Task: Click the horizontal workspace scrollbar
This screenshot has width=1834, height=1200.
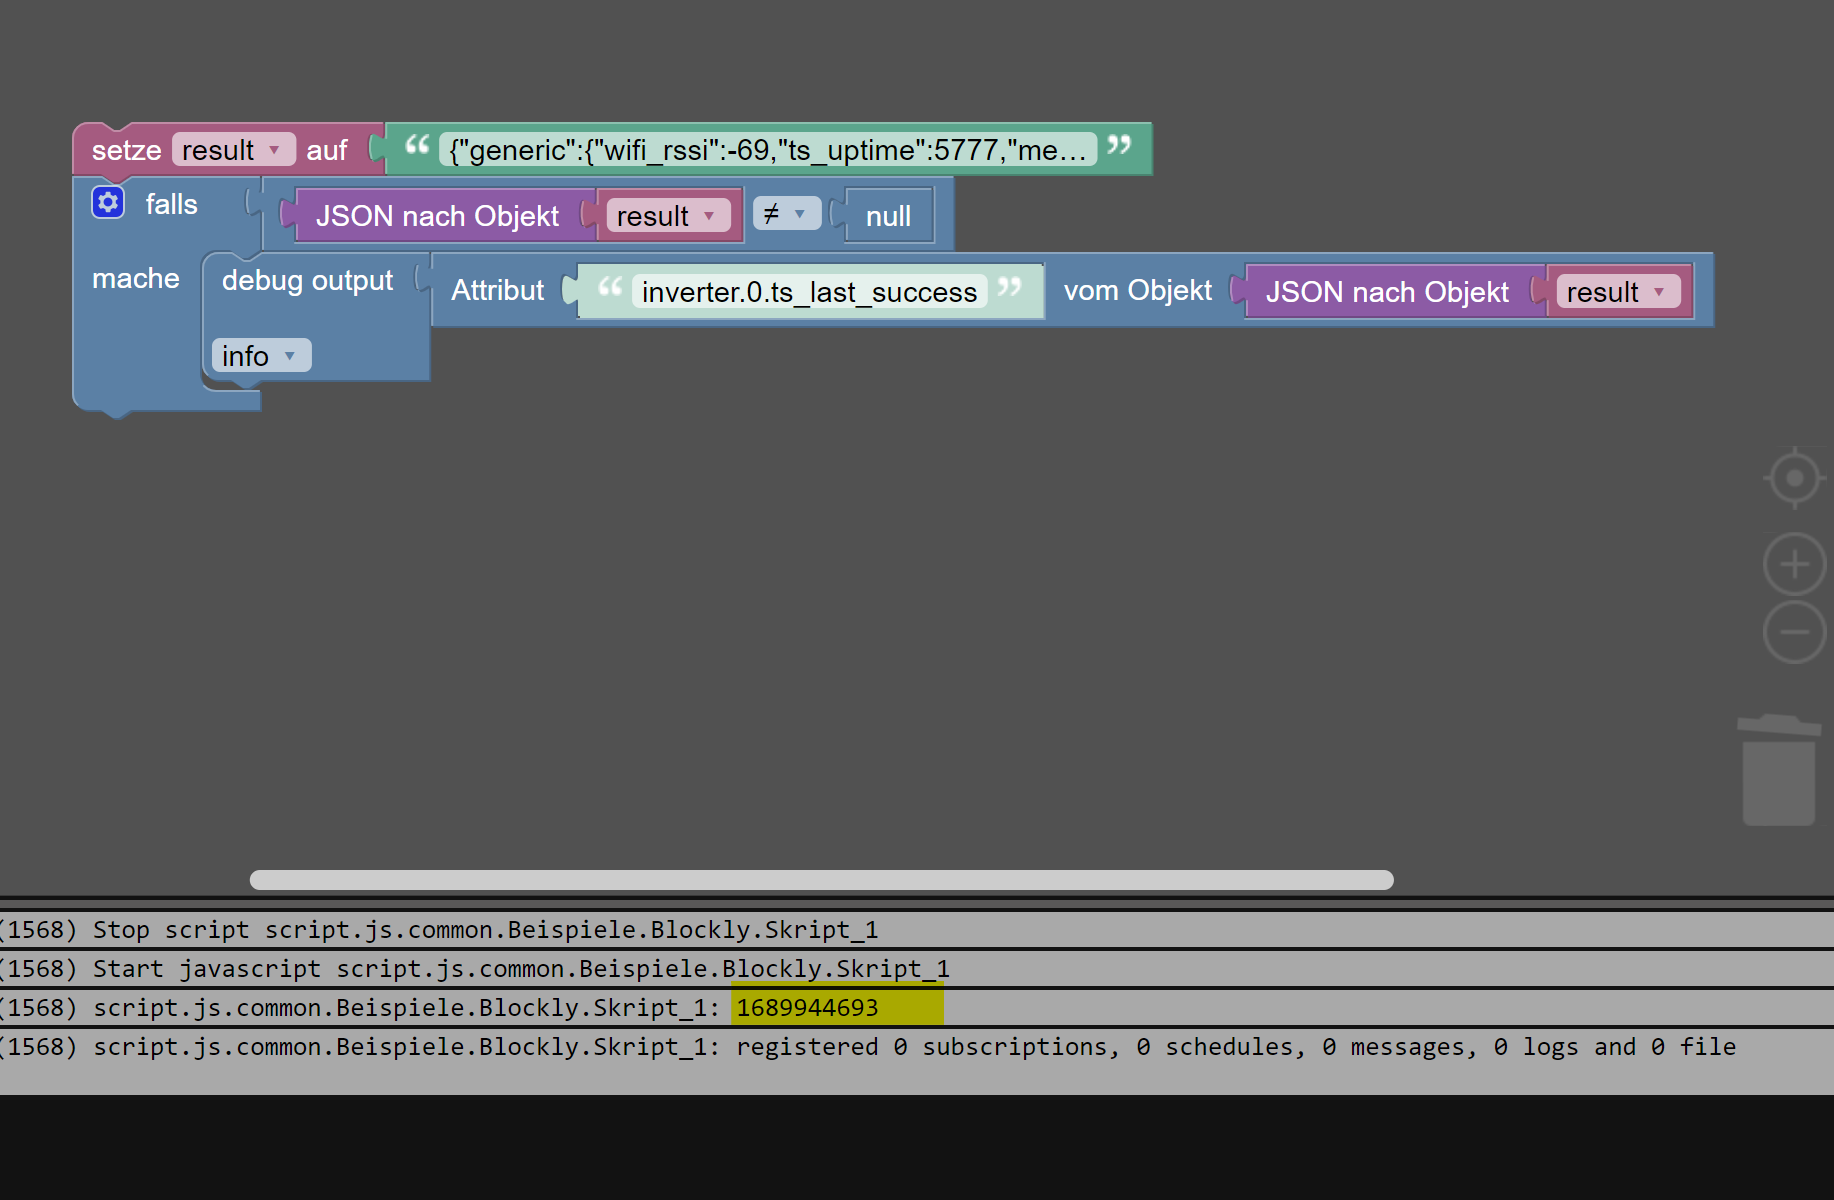Action: (x=821, y=880)
